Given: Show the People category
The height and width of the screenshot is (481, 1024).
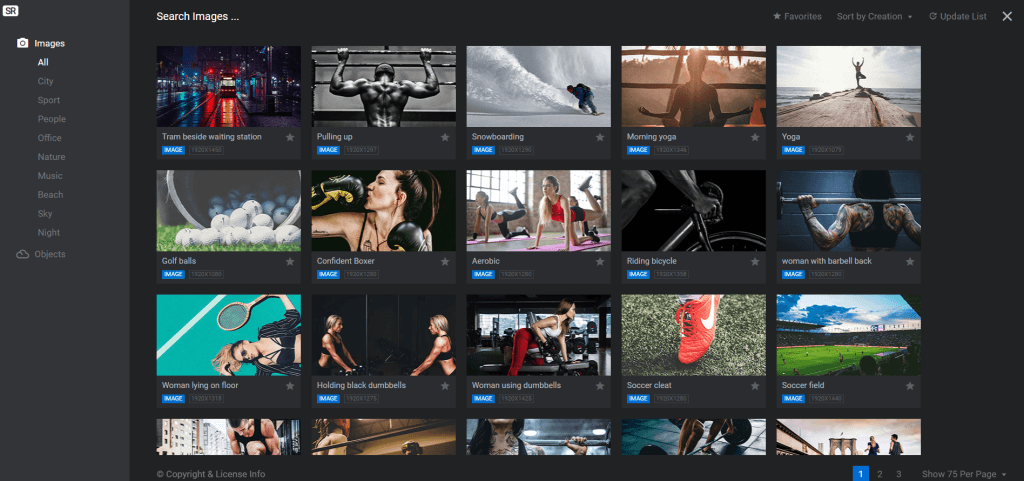Looking at the screenshot, I should [x=52, y=119].
